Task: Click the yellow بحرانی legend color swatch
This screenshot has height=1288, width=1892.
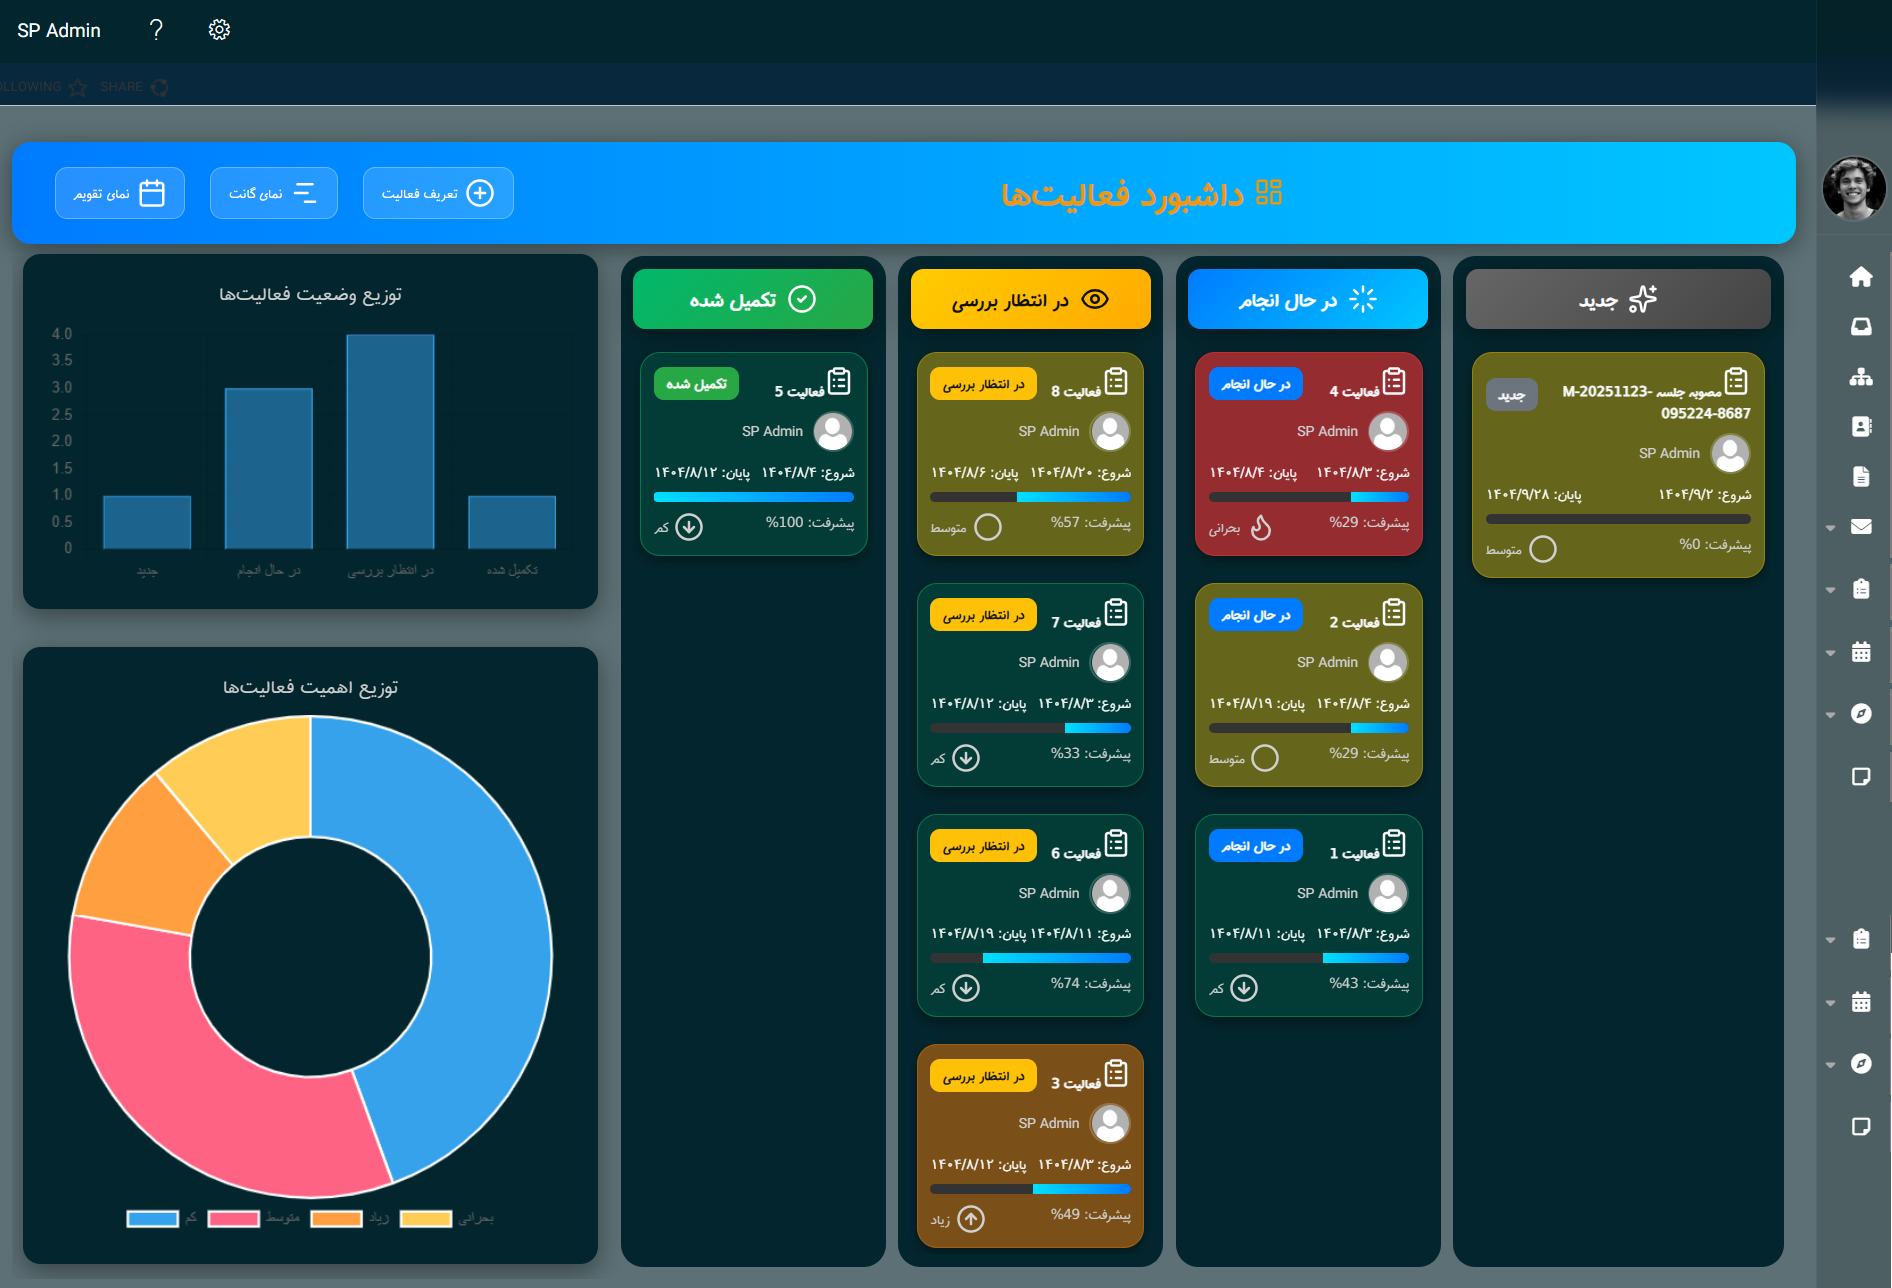Action: (x=426, y=1218)
